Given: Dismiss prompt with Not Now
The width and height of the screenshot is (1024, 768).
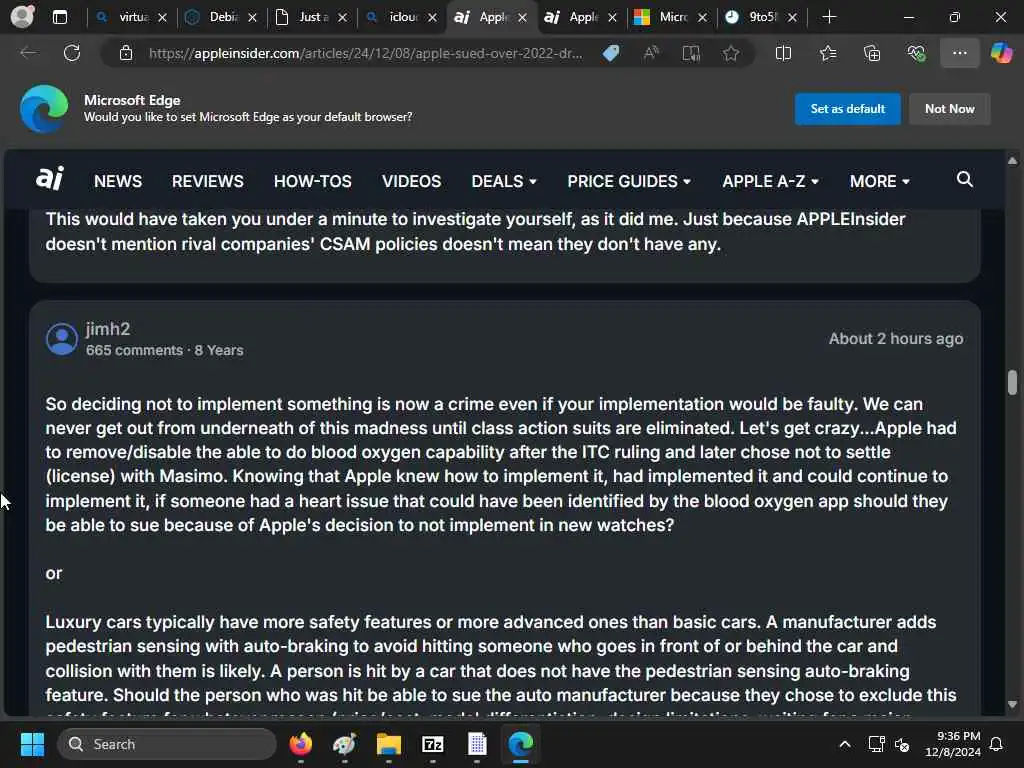Looking at the screenshot, I should 949,108.
